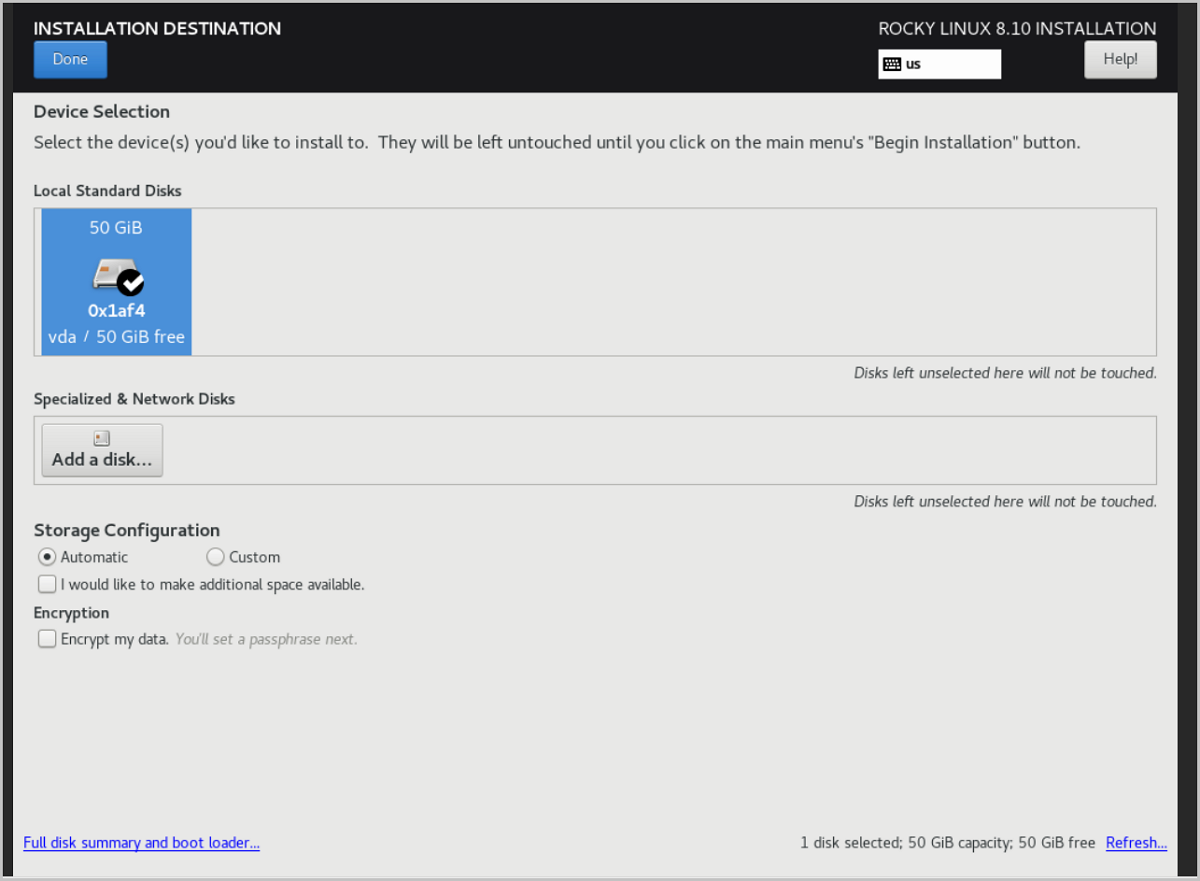Click the vda / 50 GiB free label

[116, 337]
